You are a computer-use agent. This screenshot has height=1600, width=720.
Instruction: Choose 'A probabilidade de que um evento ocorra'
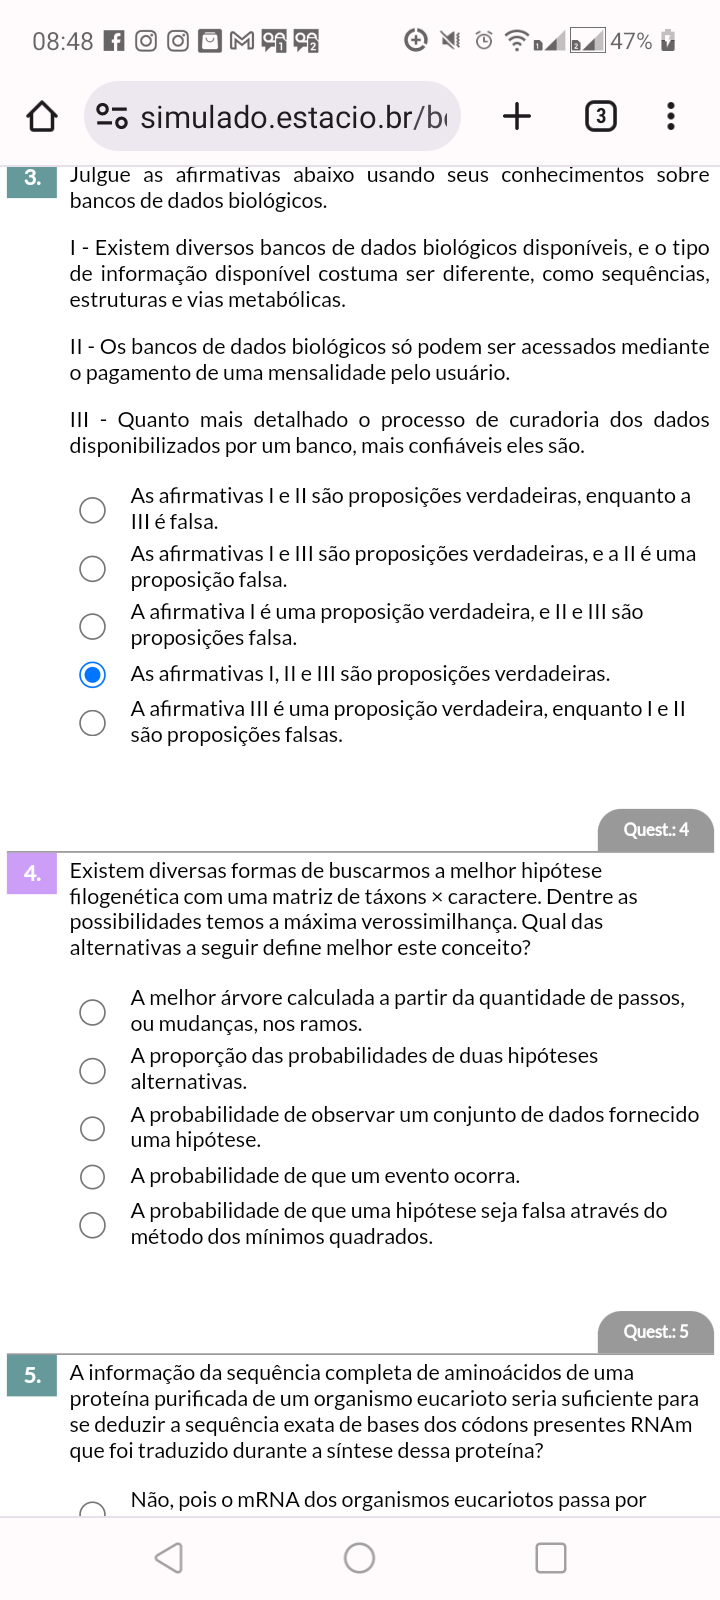[x=93, y=1177]
